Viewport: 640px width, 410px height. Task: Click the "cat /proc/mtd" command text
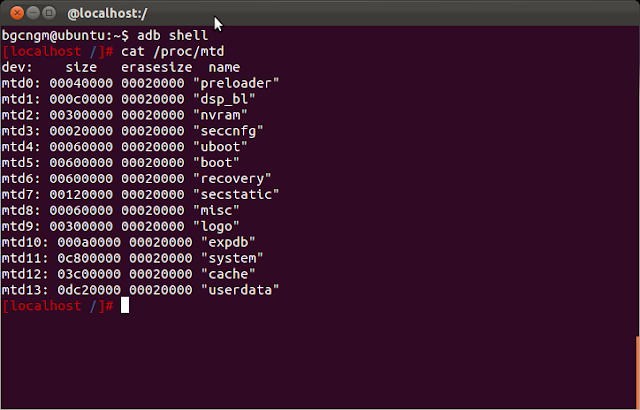tap(174, 50)
